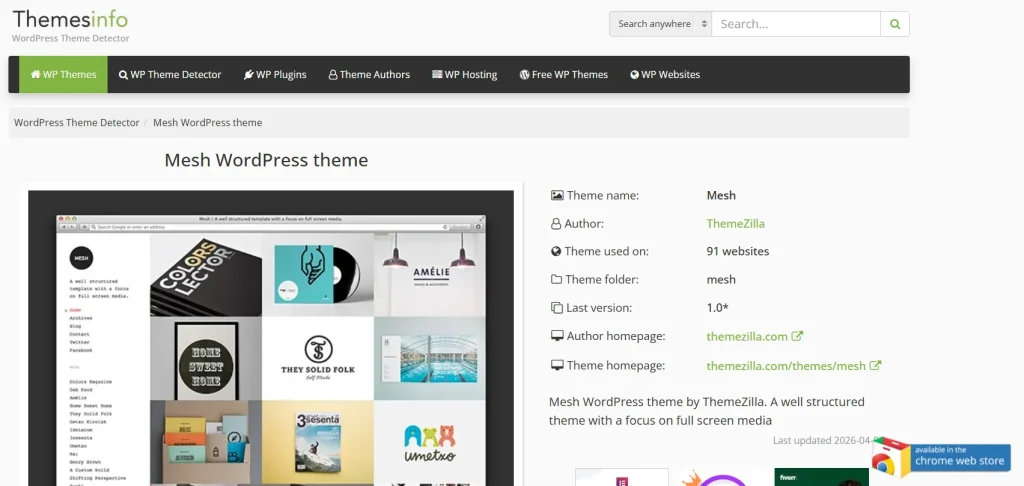
Task: Click the plug icon in WP Plugins
Action: 249,74
